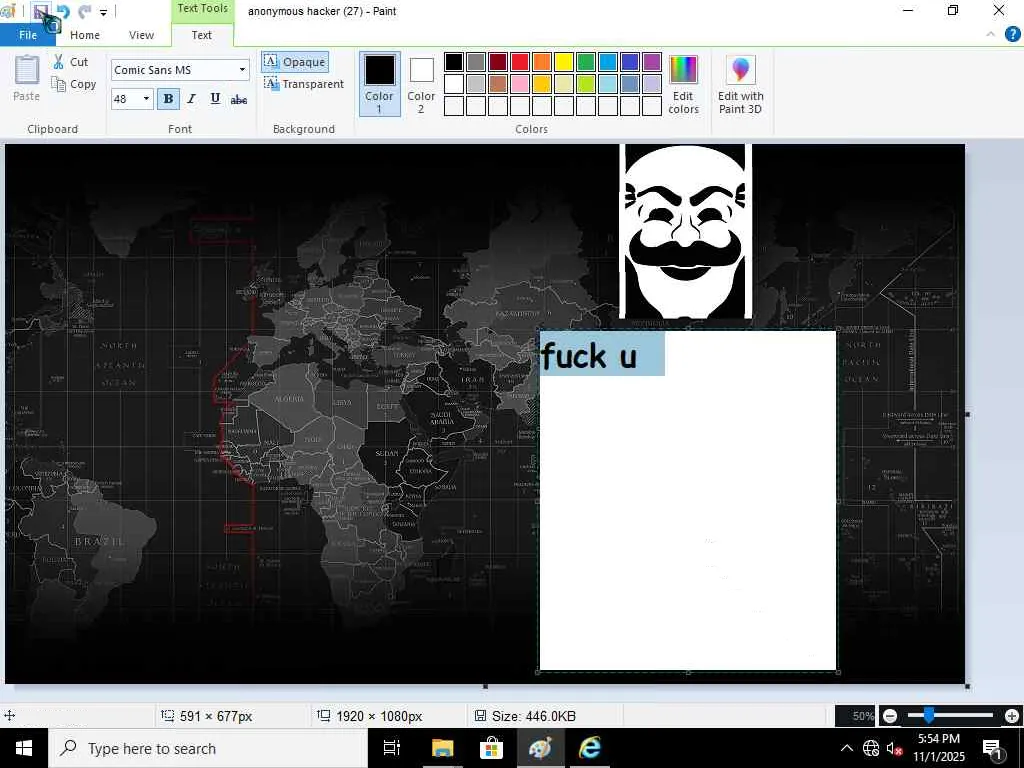This screenshot has width=1024, height=768.
Task: Pick the purple color swatch
Action: click(652, 62)
